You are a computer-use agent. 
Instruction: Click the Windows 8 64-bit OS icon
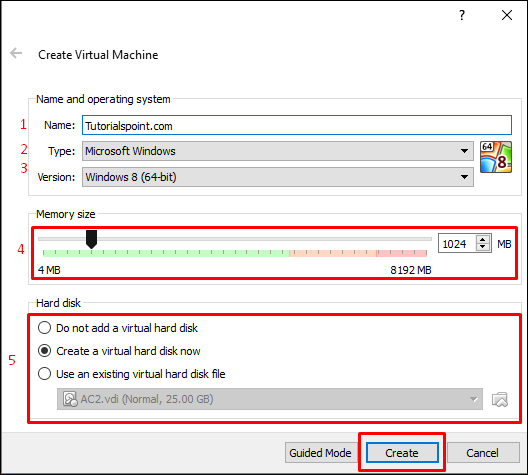pyautogui.click(x=496, y=157)
